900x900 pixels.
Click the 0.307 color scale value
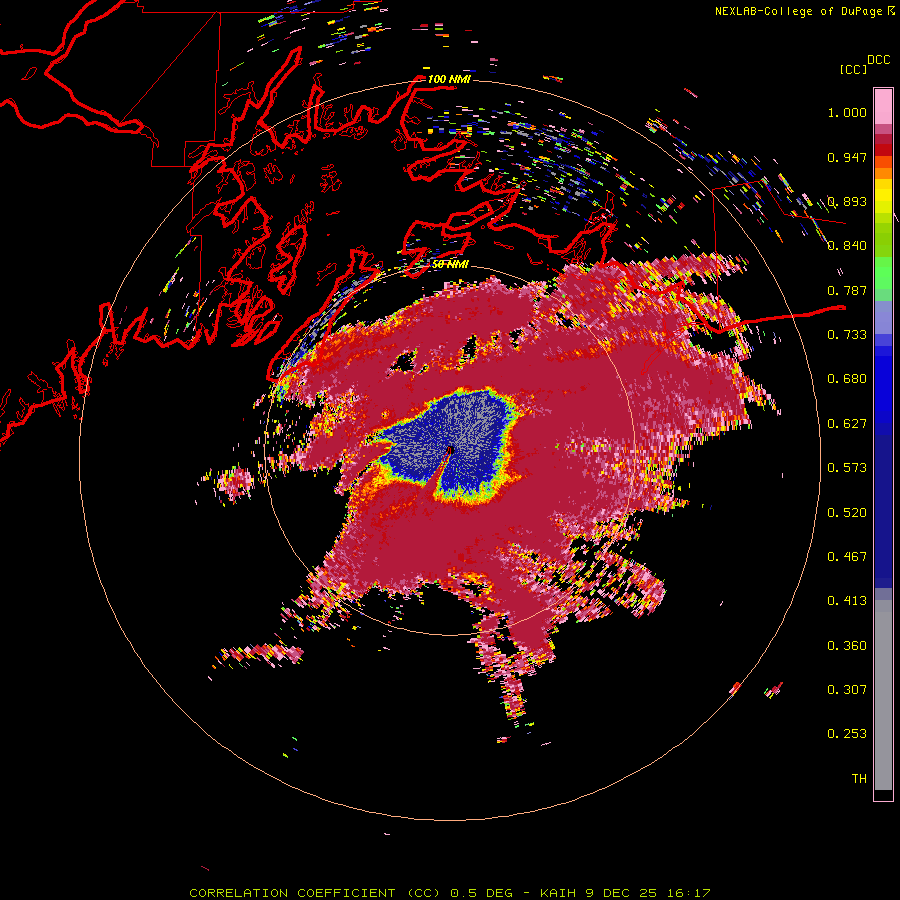847,690
